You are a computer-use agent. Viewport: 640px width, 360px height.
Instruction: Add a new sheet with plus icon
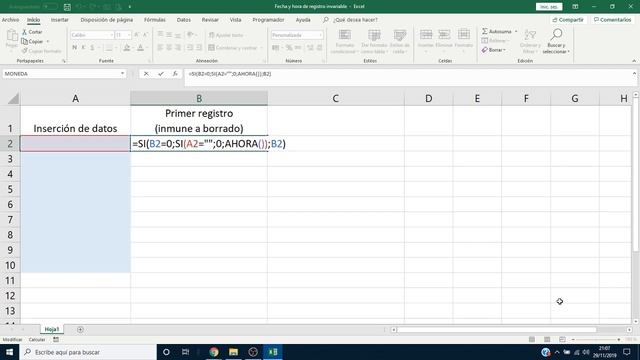click(80, 329)
